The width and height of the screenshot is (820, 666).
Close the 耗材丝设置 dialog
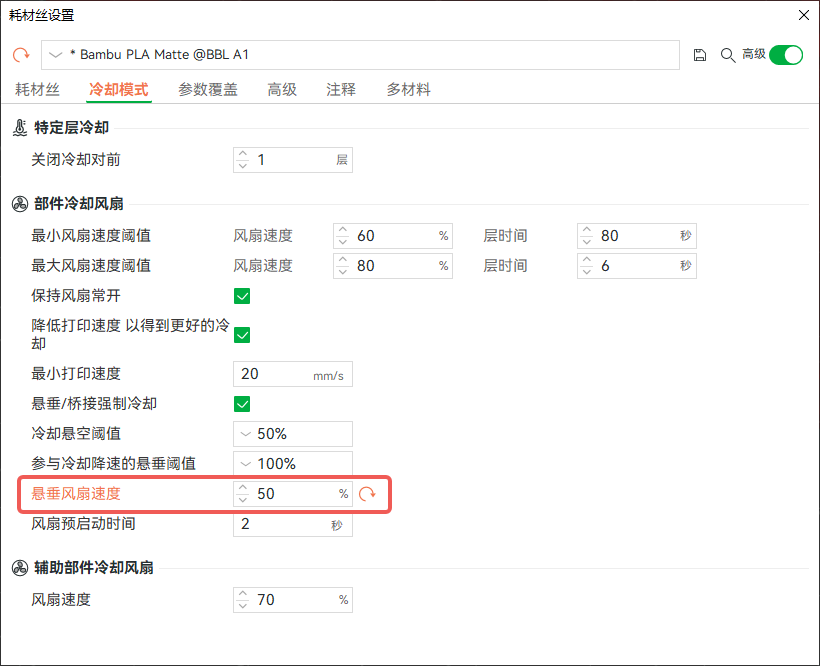click(x=804, y=15)
